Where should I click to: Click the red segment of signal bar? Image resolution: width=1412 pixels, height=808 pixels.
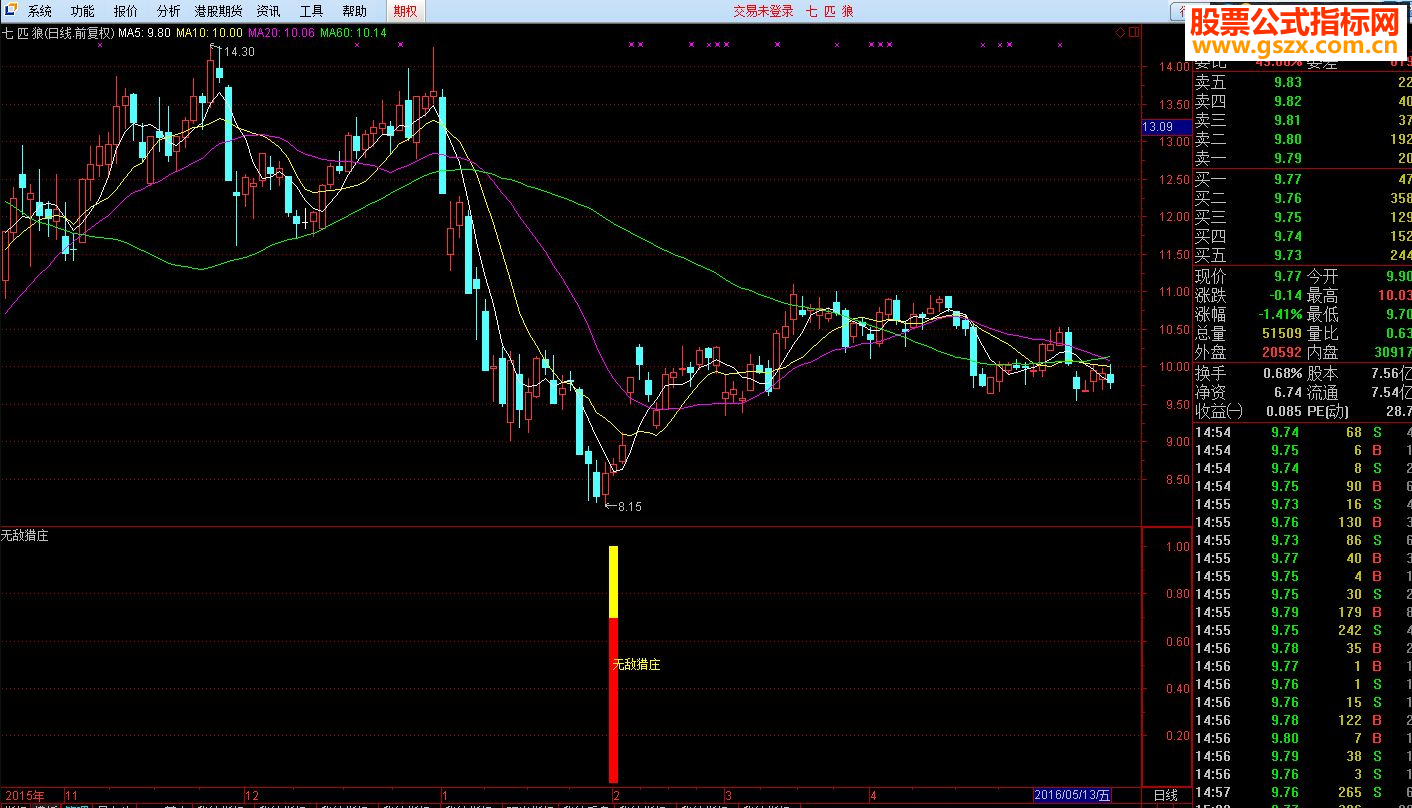(613, 700)
